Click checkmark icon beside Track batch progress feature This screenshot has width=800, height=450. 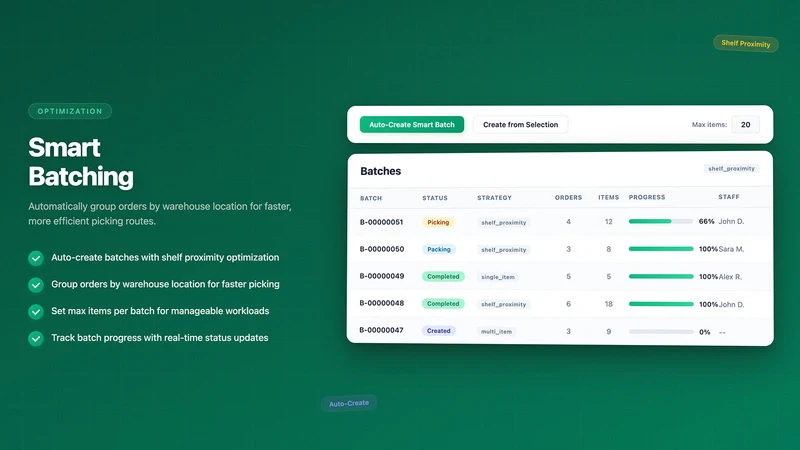(x=36, y=338)
